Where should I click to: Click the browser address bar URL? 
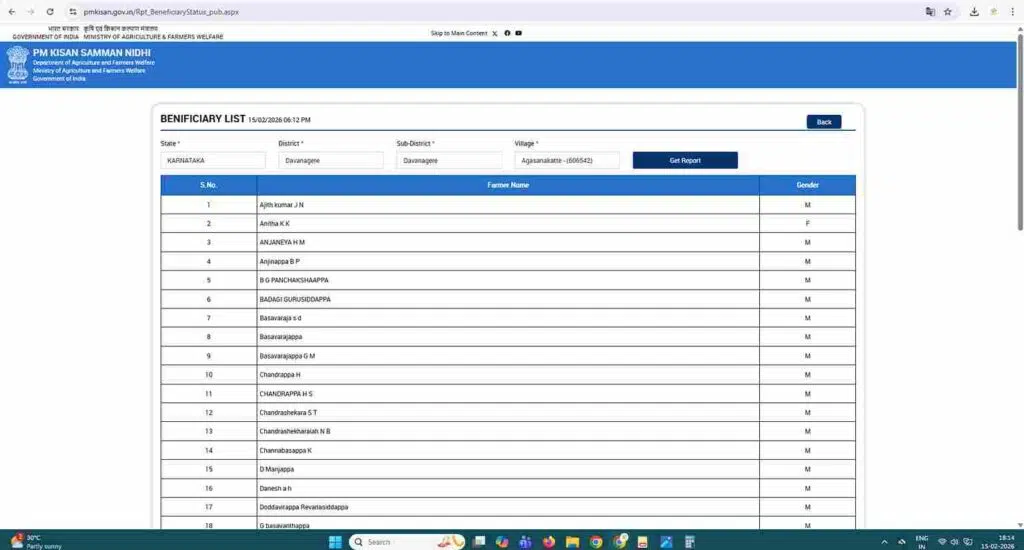pos(161,12)
